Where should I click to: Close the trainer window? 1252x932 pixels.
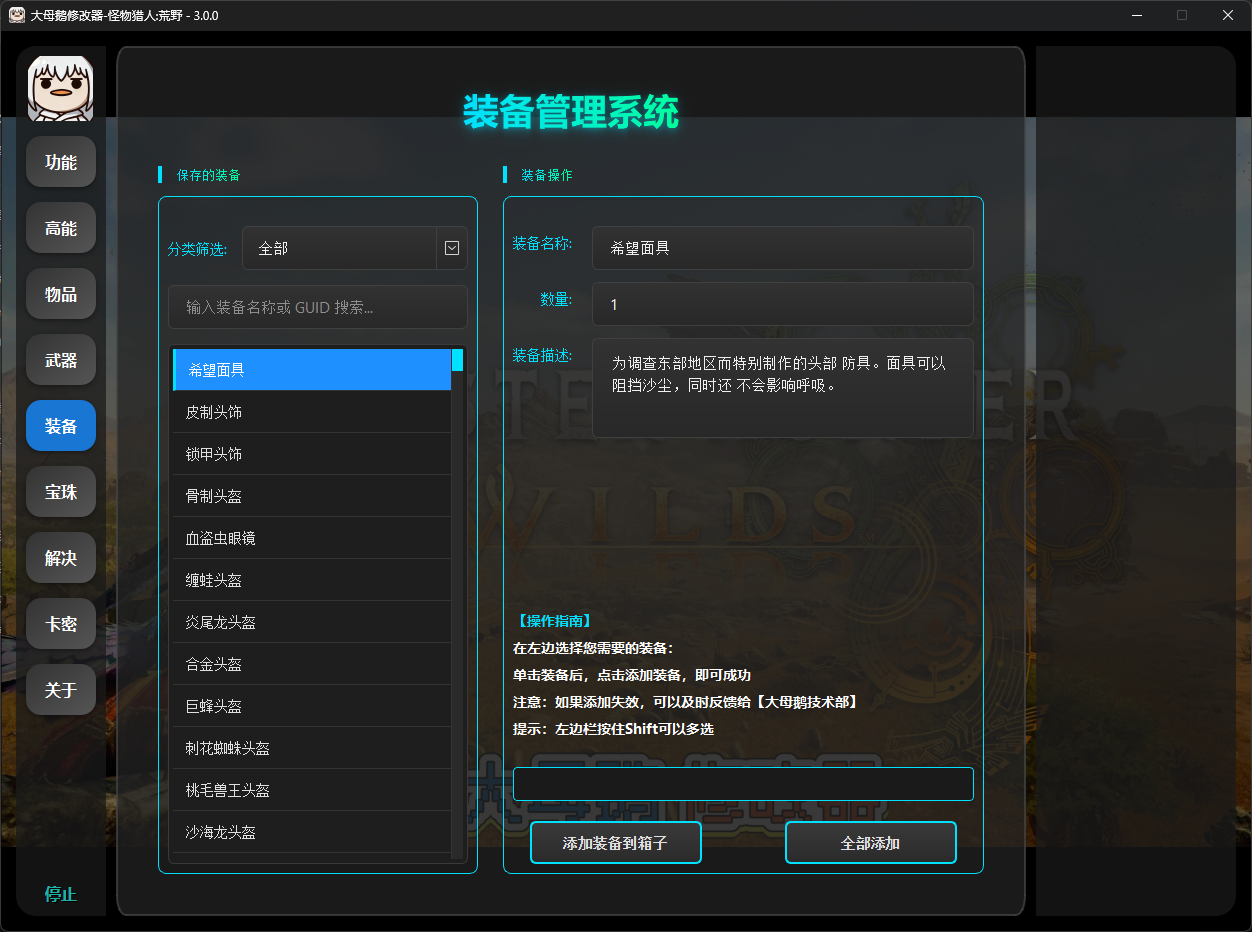(1228, 15)
